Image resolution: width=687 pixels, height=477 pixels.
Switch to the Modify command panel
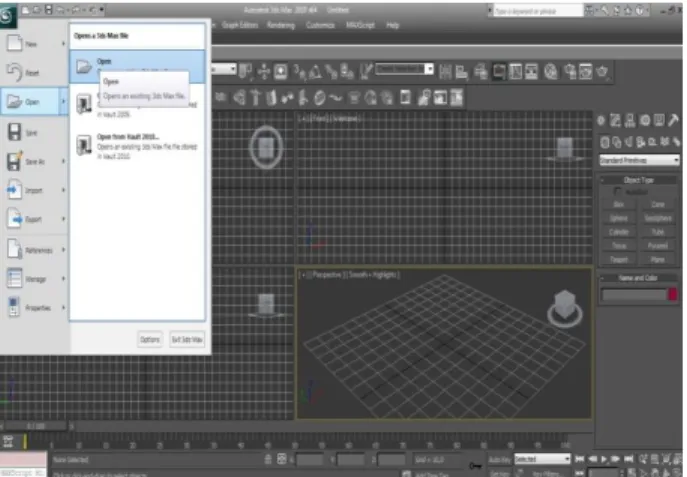click(x=616, y=120)
